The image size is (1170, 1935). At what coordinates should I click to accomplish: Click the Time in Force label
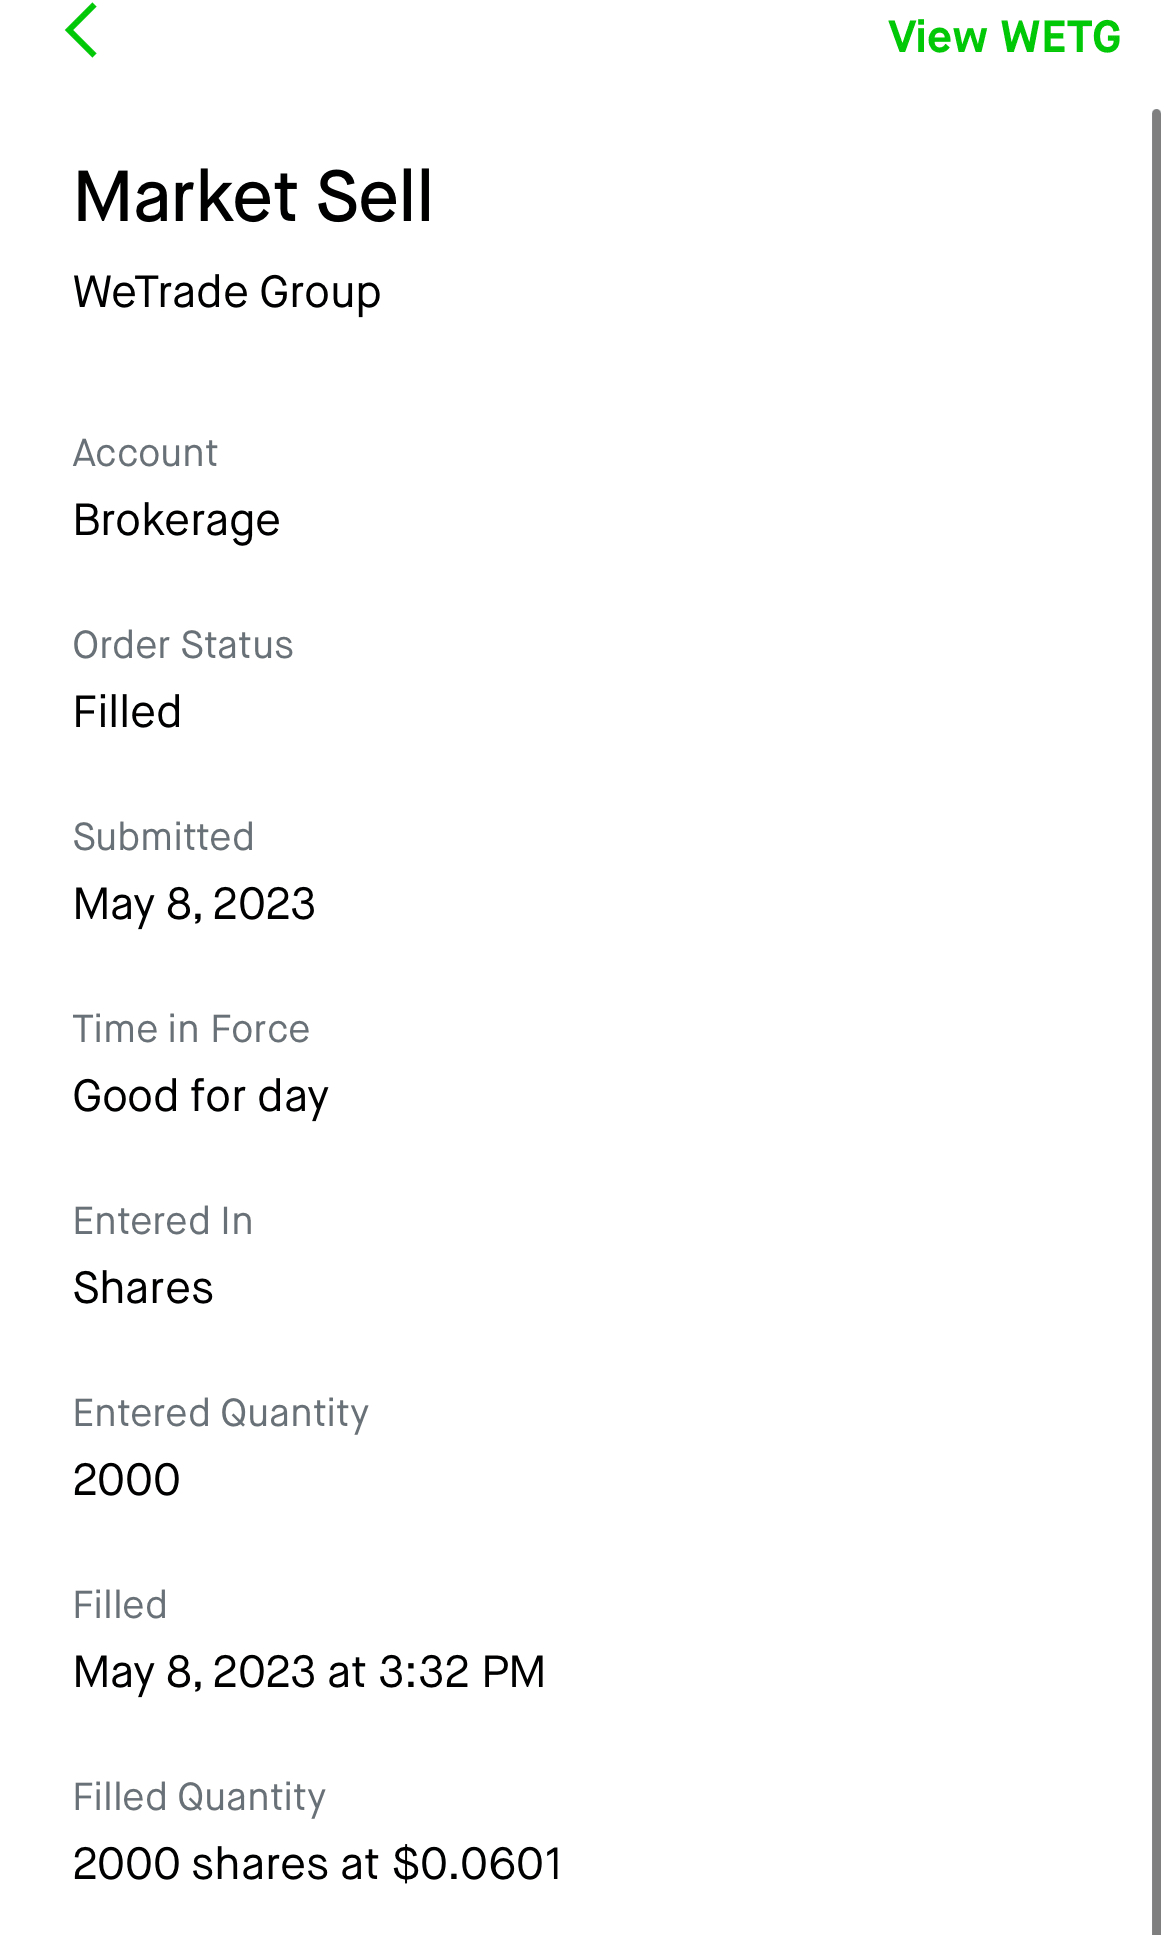click(191, 1030)
